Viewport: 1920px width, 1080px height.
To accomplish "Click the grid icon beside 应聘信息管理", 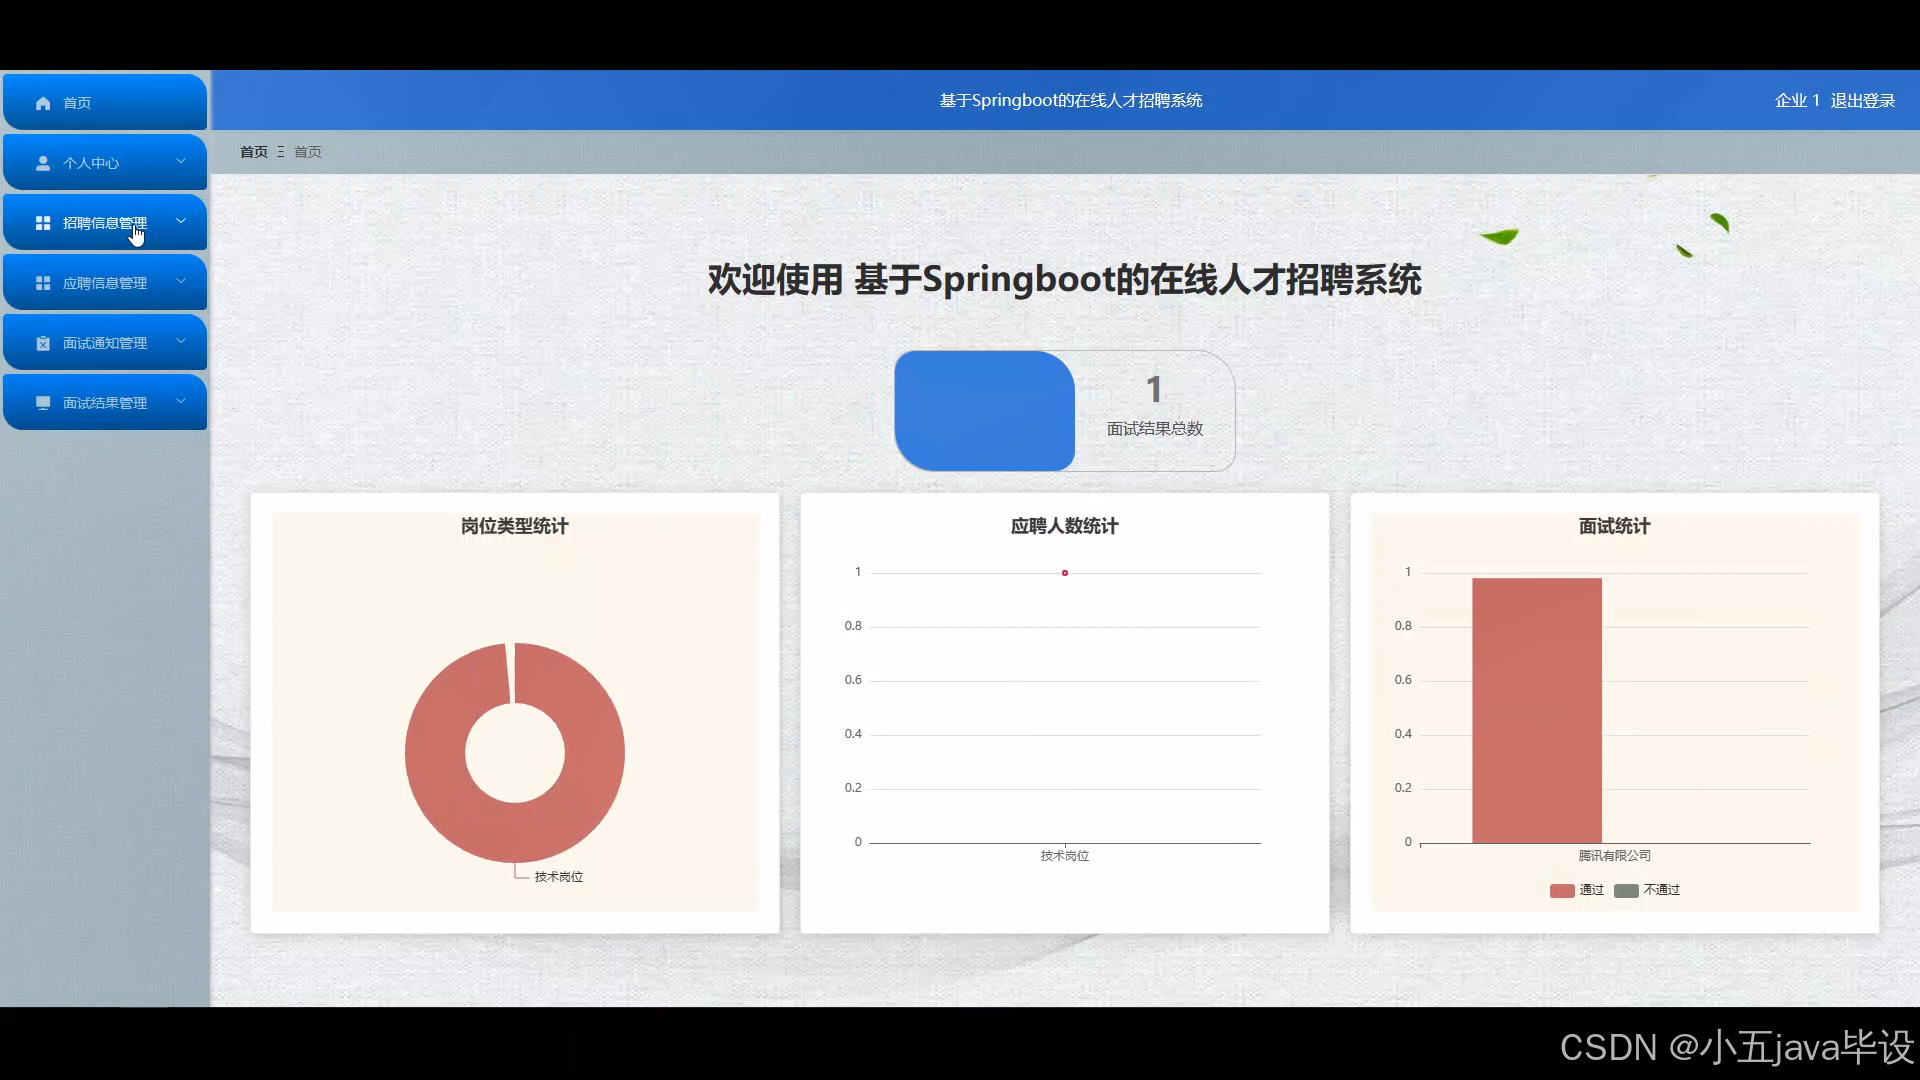I will point(43,283).
